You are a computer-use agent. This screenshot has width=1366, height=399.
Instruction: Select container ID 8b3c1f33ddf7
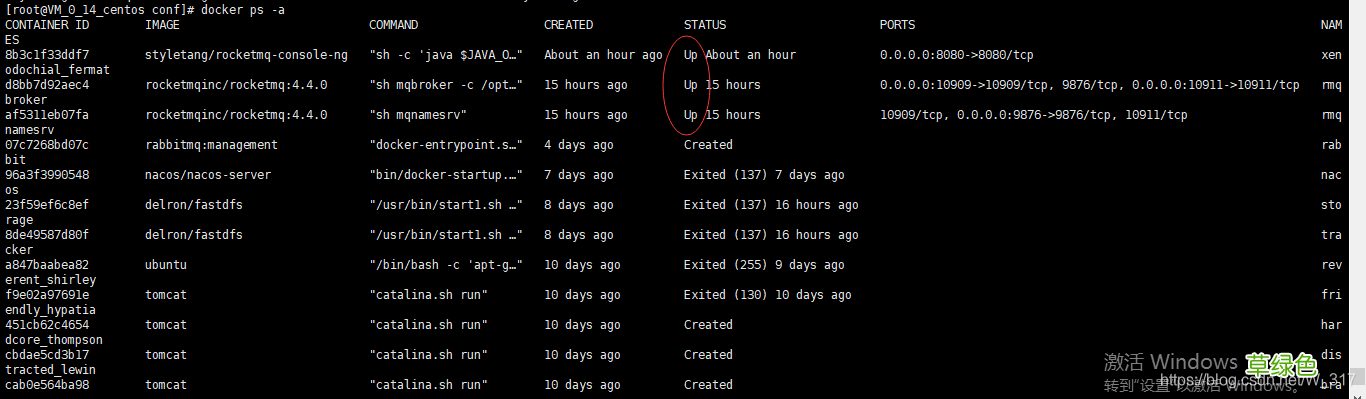(x=47, y=55)
